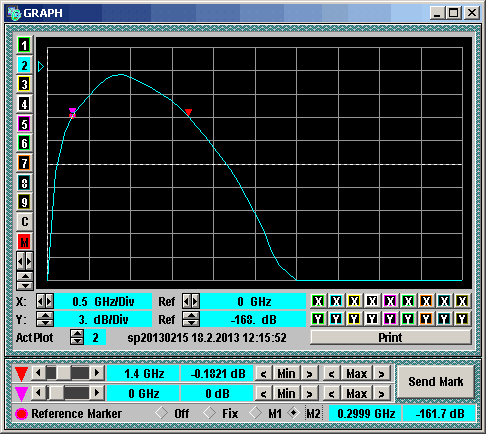Toggle yellow Y autoscale button
This screenshot has width=486, height=434.
(x=354, y=319)
